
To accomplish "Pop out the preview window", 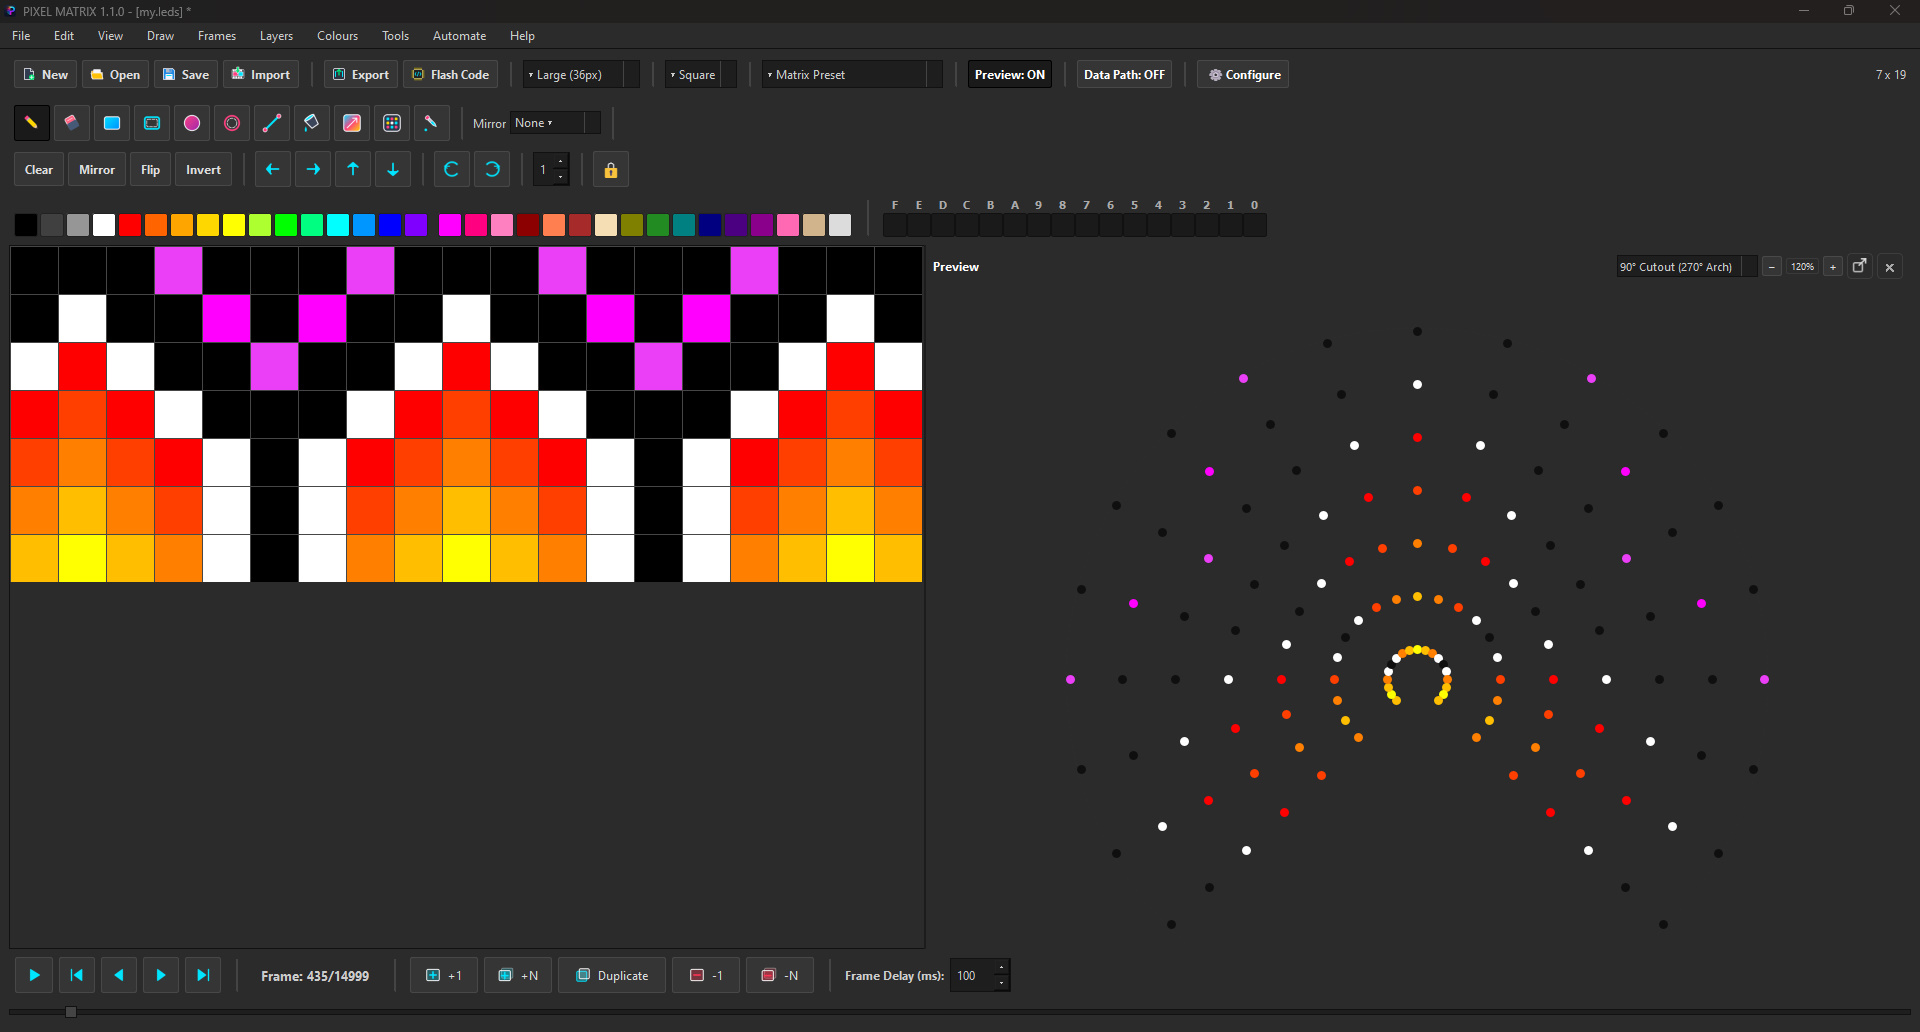I will (1860, 267).
